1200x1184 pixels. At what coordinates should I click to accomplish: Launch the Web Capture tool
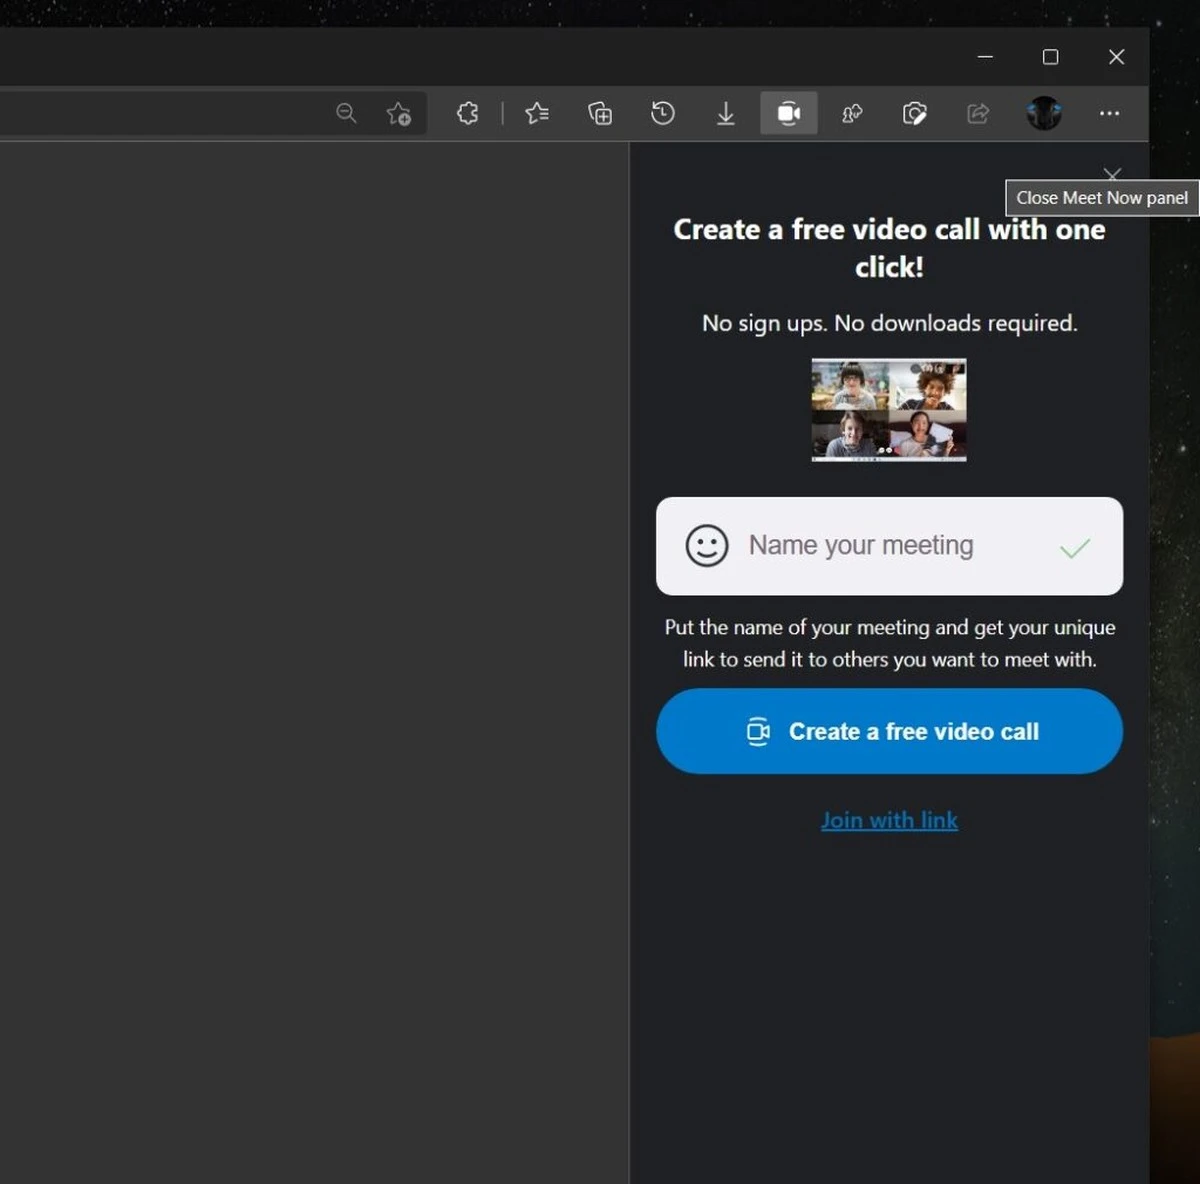[x=914, y=113]
